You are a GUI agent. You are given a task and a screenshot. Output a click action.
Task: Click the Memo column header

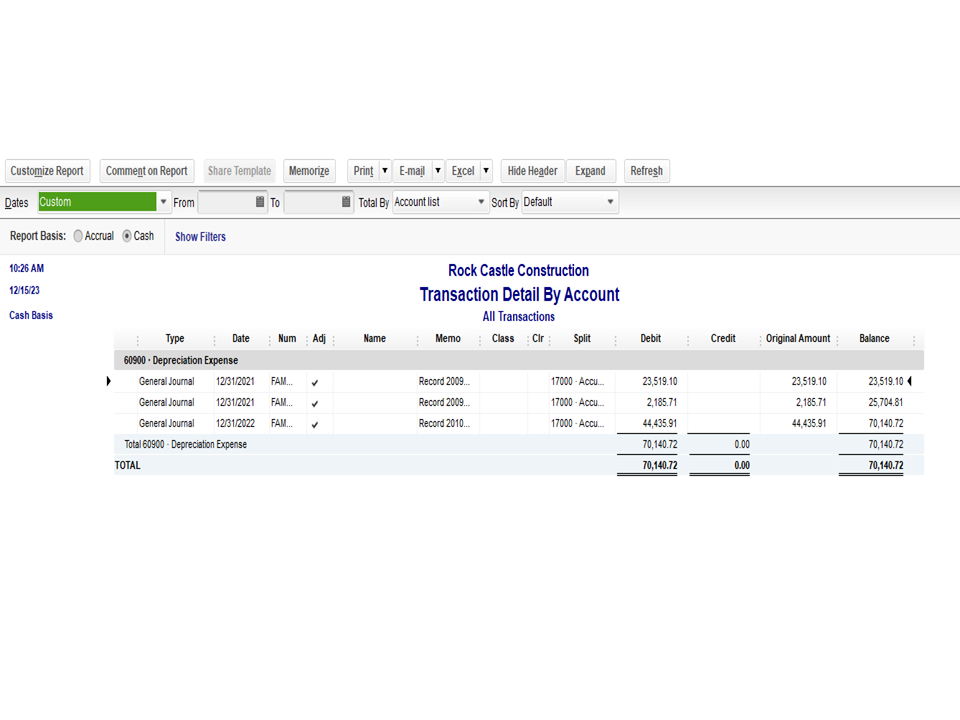(x=448, y=339)
